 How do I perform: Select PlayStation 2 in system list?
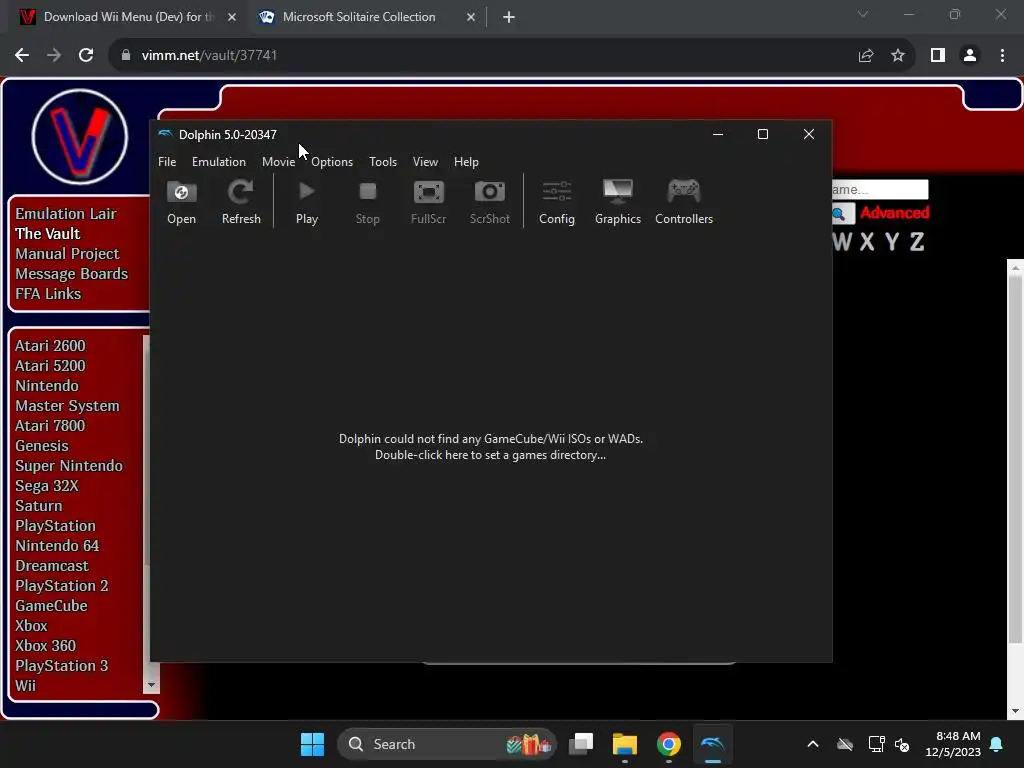61,586
